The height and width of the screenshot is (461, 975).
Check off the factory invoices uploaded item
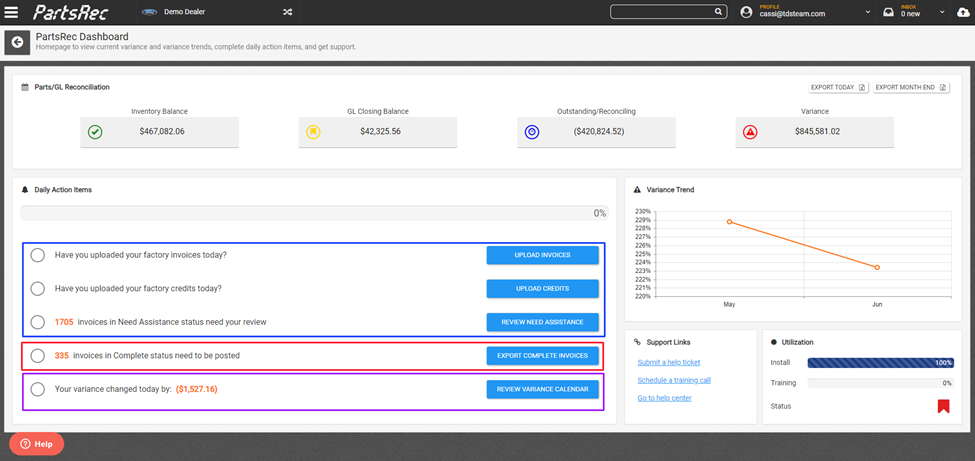coord(37,255)
